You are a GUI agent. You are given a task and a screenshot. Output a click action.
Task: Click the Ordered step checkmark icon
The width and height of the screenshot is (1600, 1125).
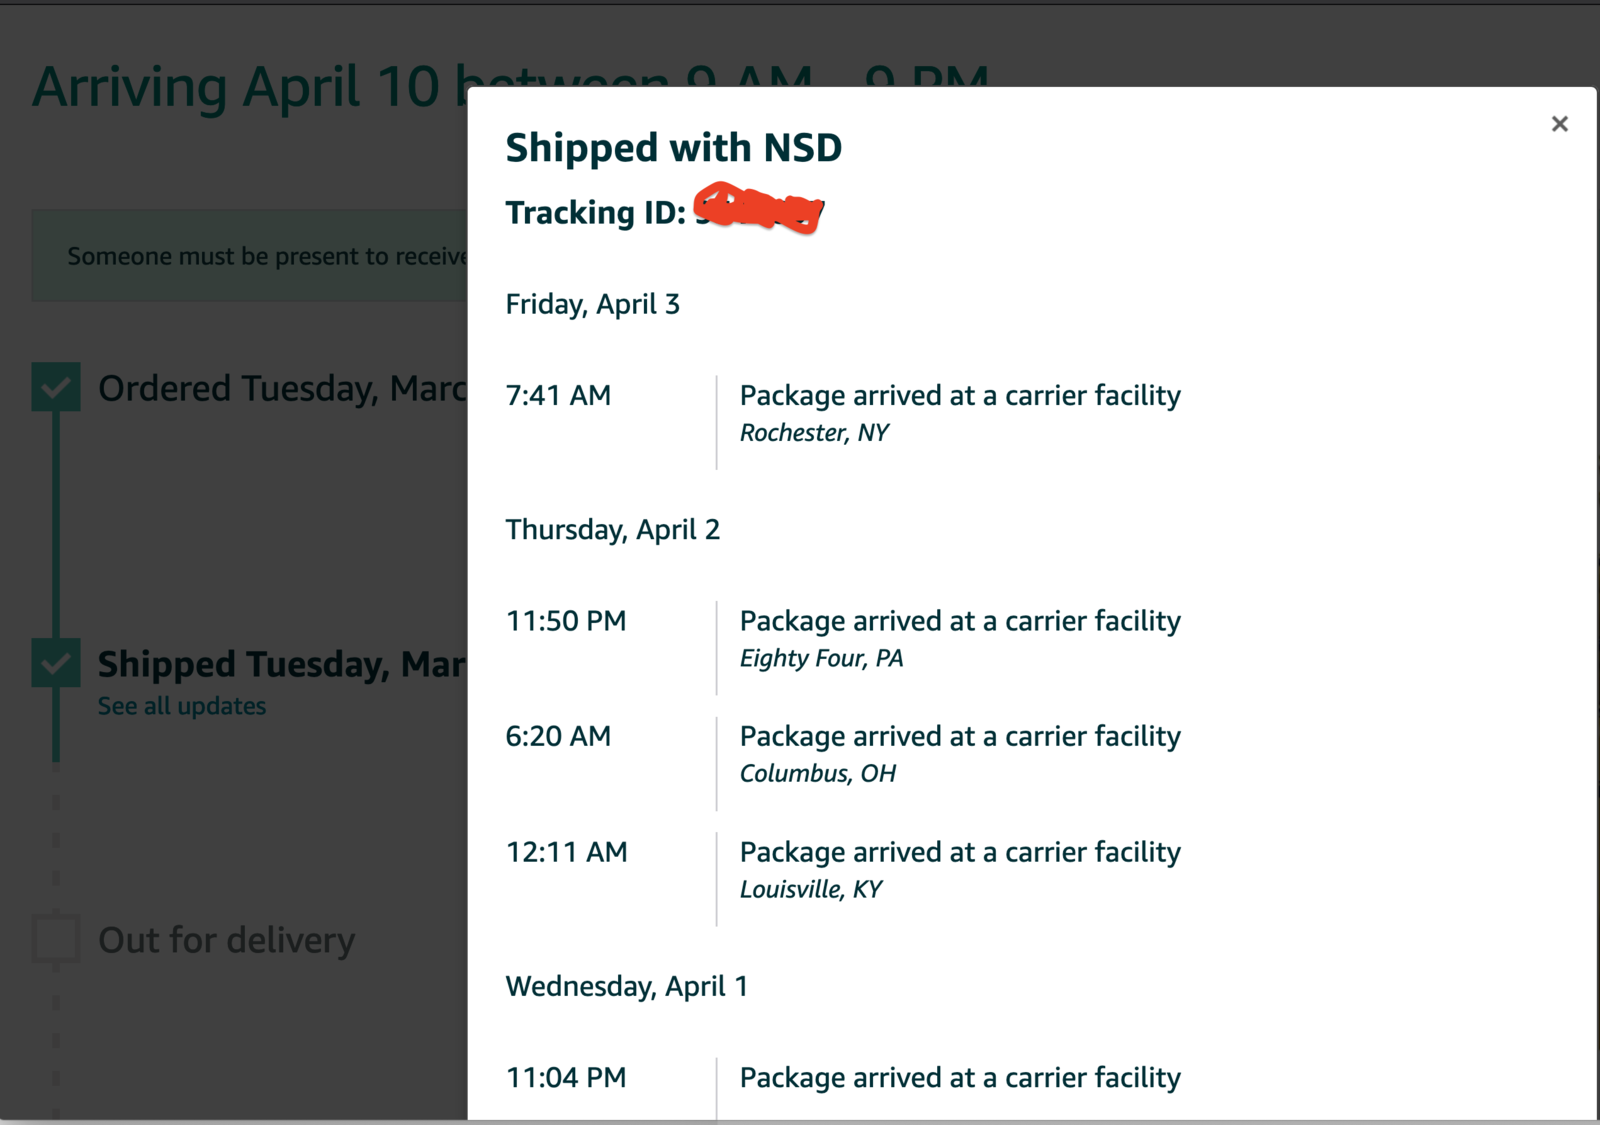56,387
